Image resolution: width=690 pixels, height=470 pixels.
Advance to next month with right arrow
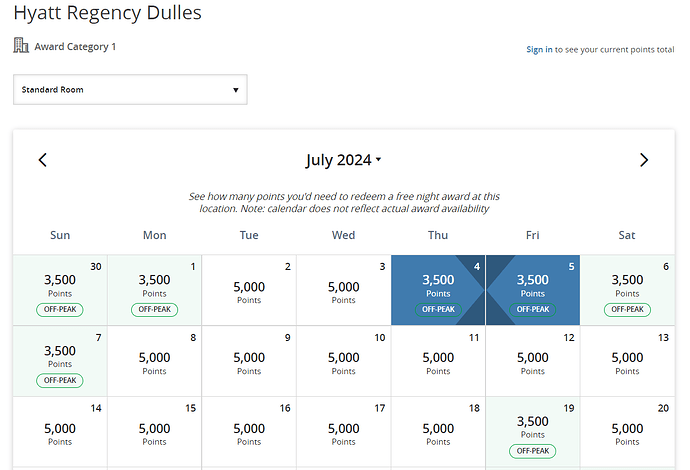(644, 160)
